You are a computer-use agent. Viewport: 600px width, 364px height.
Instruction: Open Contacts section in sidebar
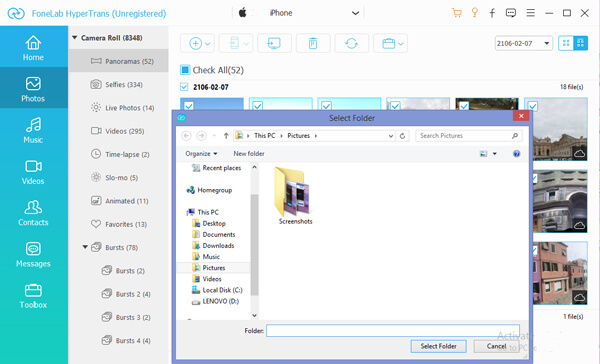[x=33, y=213]
